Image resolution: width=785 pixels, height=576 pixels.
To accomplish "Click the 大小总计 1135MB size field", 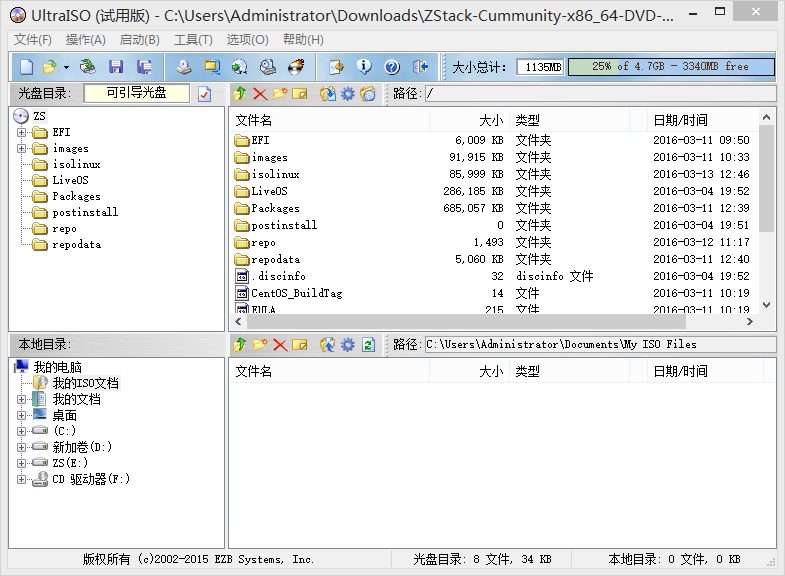I will click(x=540, y=67).
